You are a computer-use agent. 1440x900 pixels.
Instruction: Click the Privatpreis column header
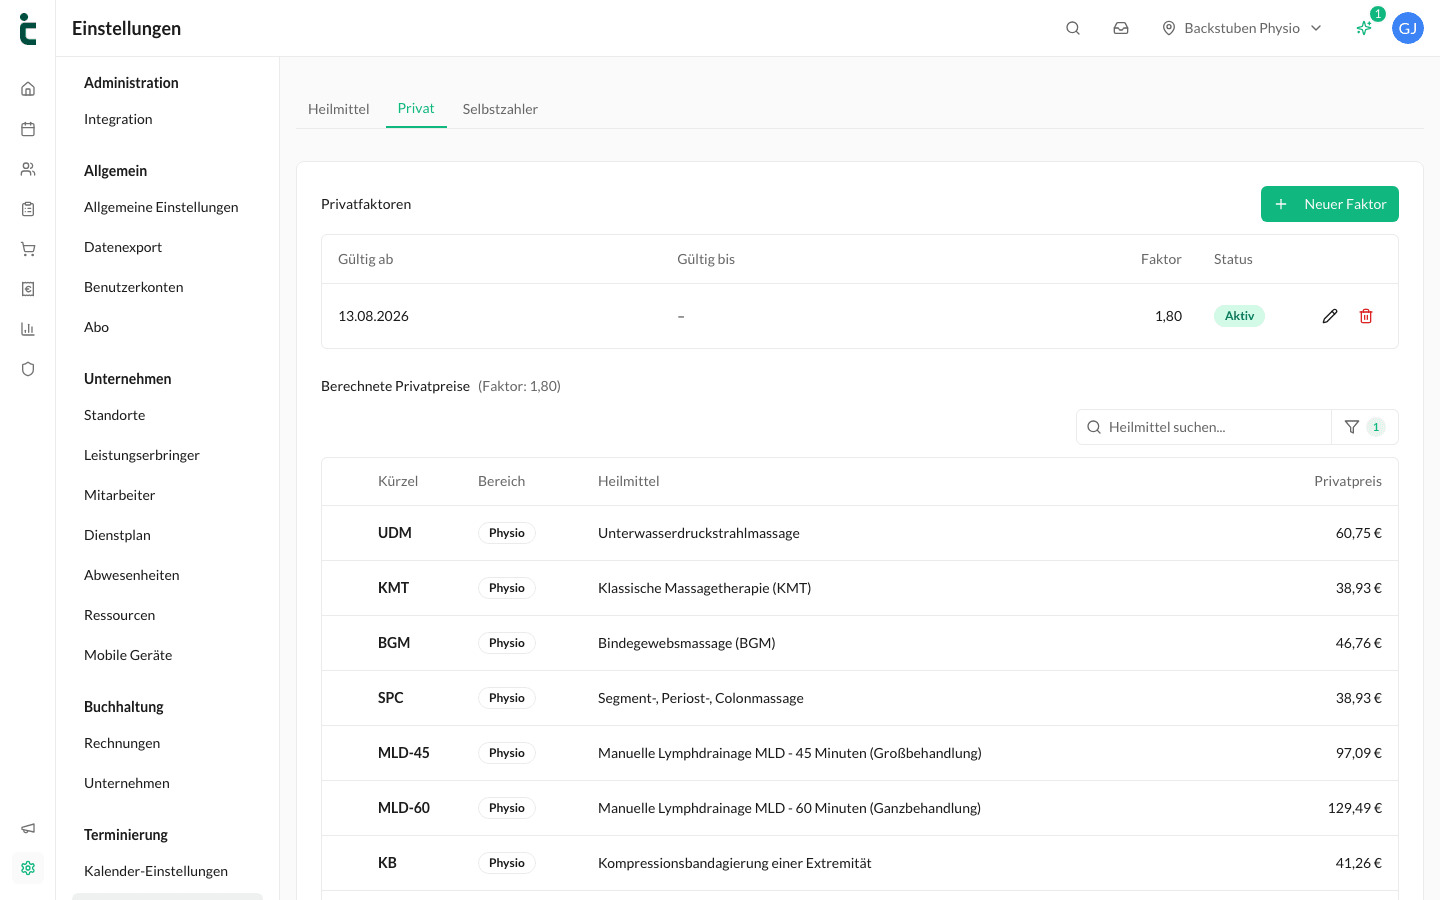coord(1348,481)
